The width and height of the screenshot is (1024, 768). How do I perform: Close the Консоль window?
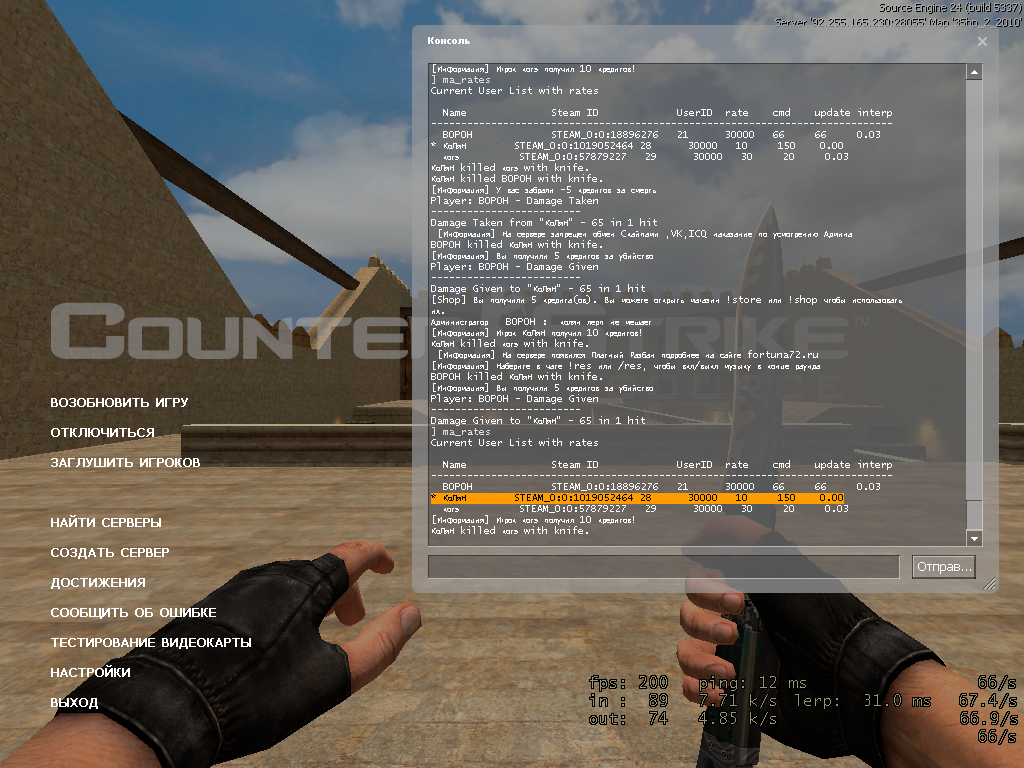982,42
